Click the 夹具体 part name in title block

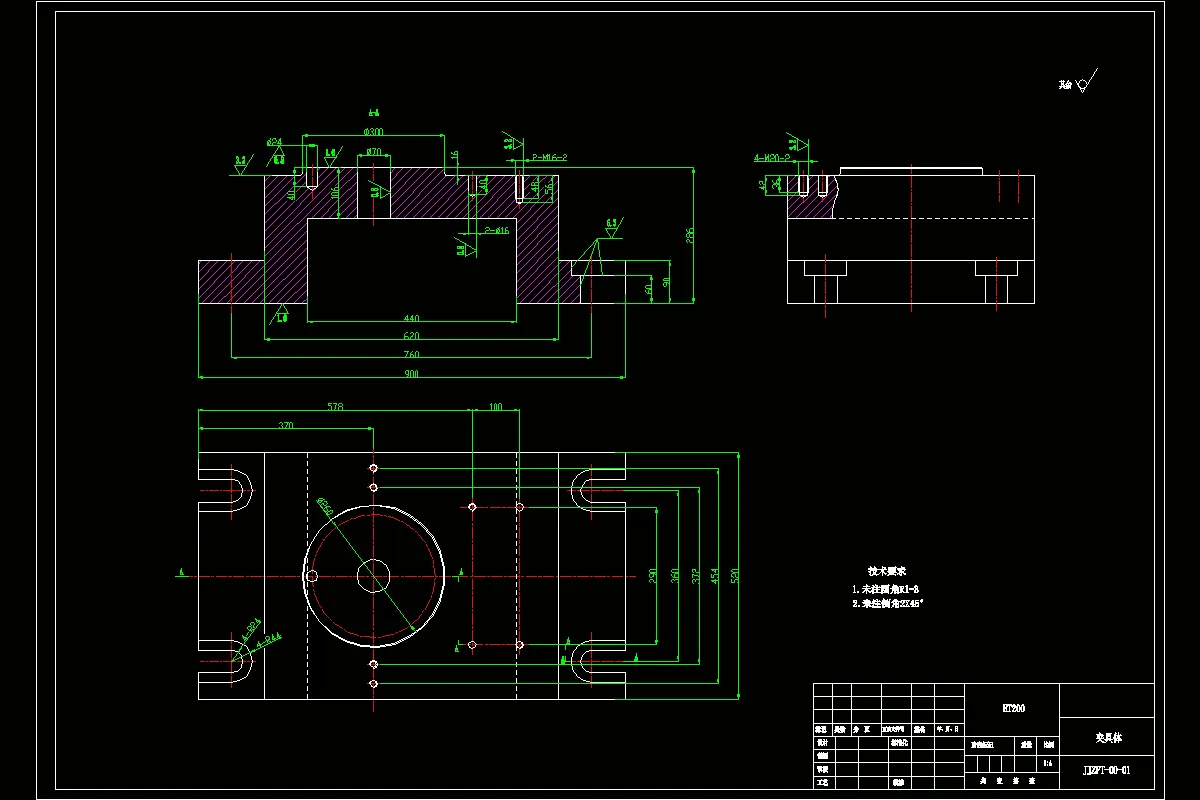click(x=1108, y=738)
